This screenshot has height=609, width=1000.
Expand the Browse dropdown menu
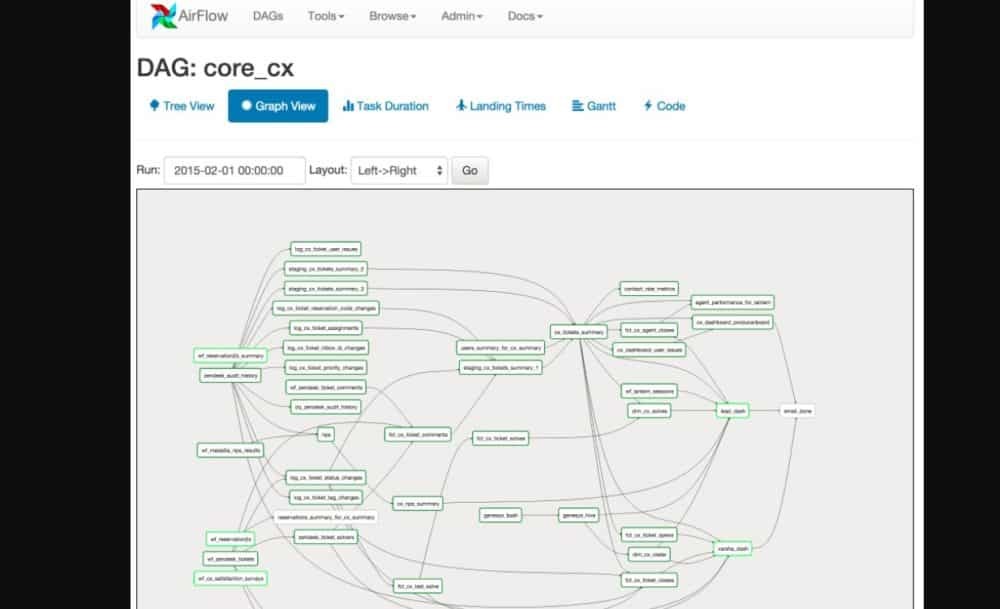tap(392, 17)
